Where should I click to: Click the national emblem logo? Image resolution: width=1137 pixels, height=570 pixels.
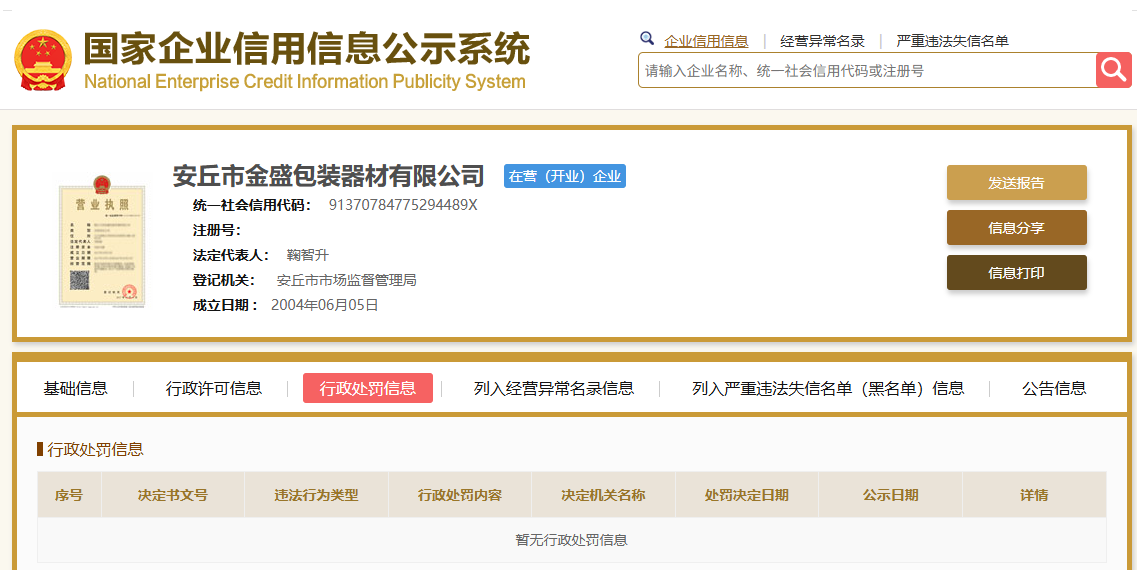[x=43, y=60]
